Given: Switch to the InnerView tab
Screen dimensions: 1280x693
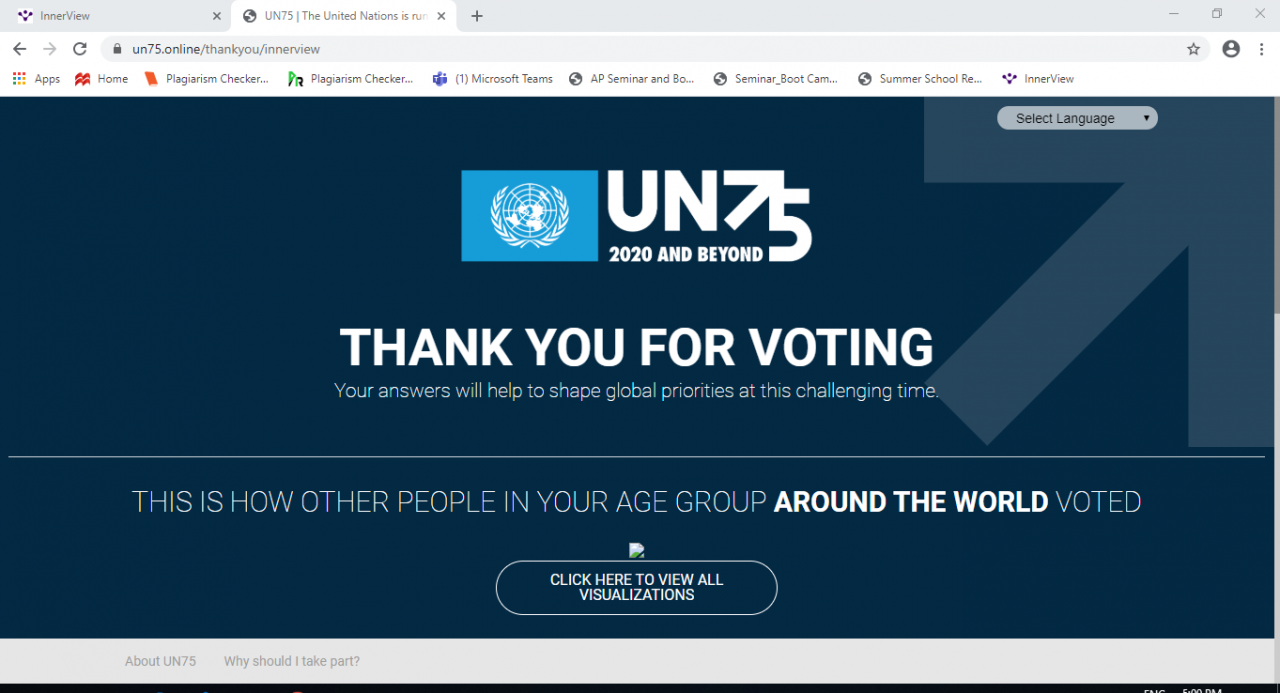Looking at the screenshot, I should [117, 16].
